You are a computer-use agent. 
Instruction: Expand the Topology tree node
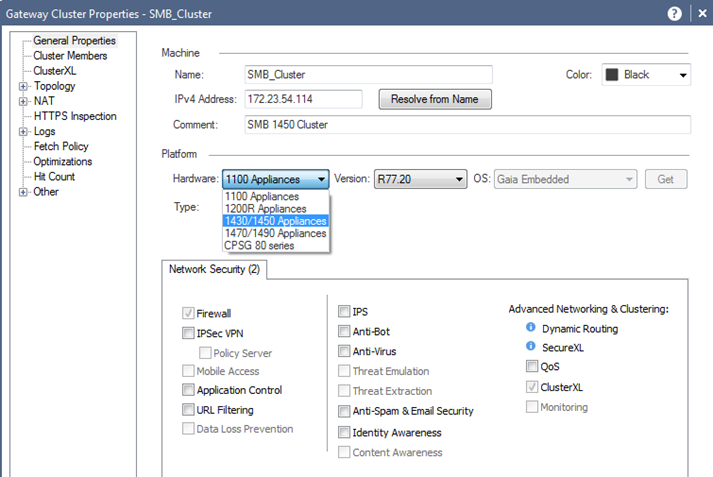tap(23, 86)
